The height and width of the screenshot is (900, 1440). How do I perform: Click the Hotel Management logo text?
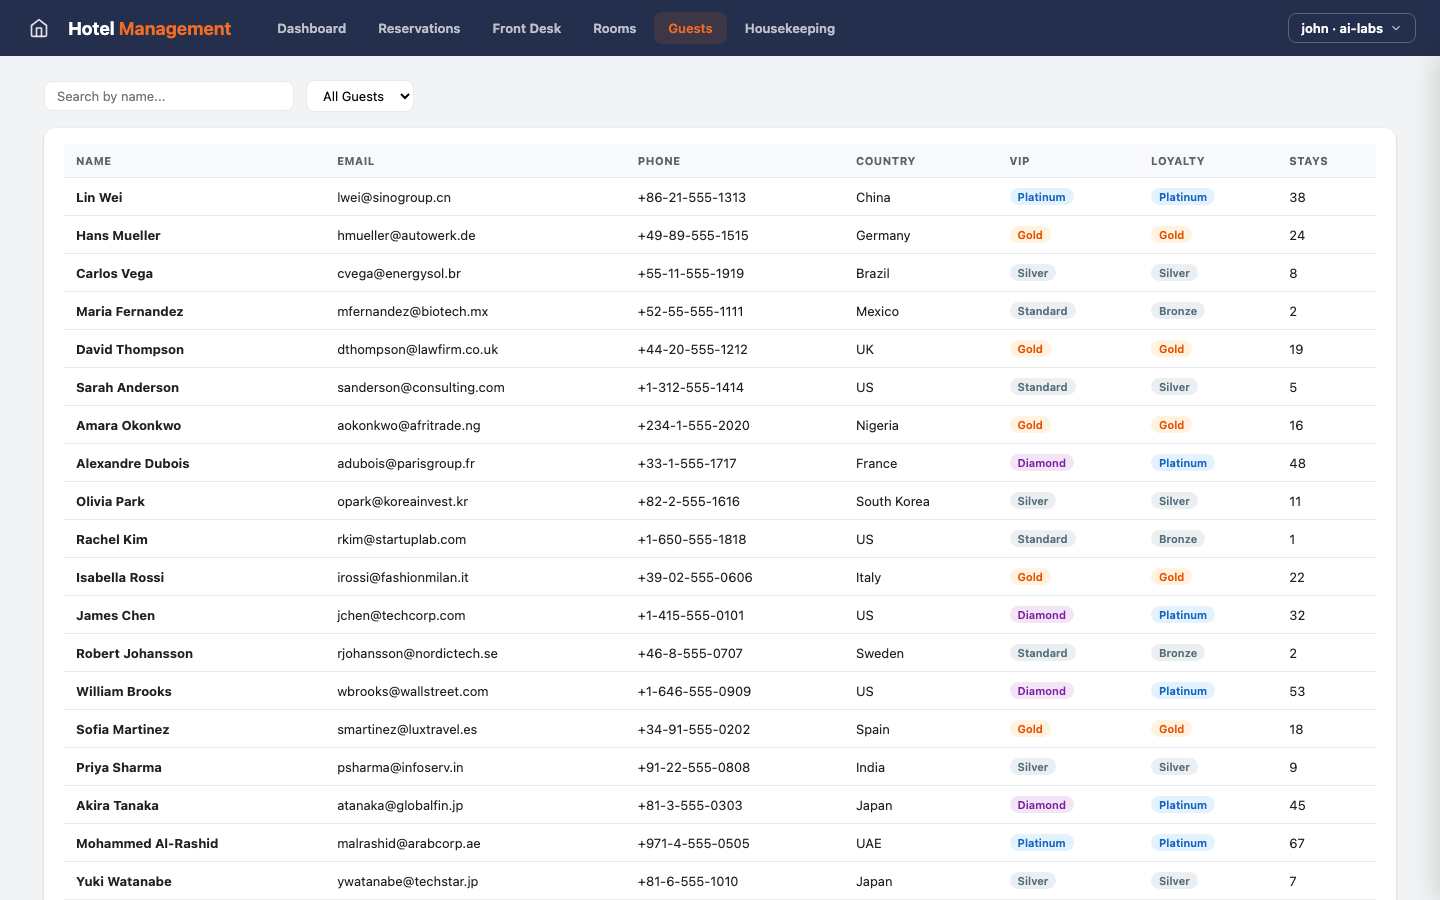[x=149, y=28]
